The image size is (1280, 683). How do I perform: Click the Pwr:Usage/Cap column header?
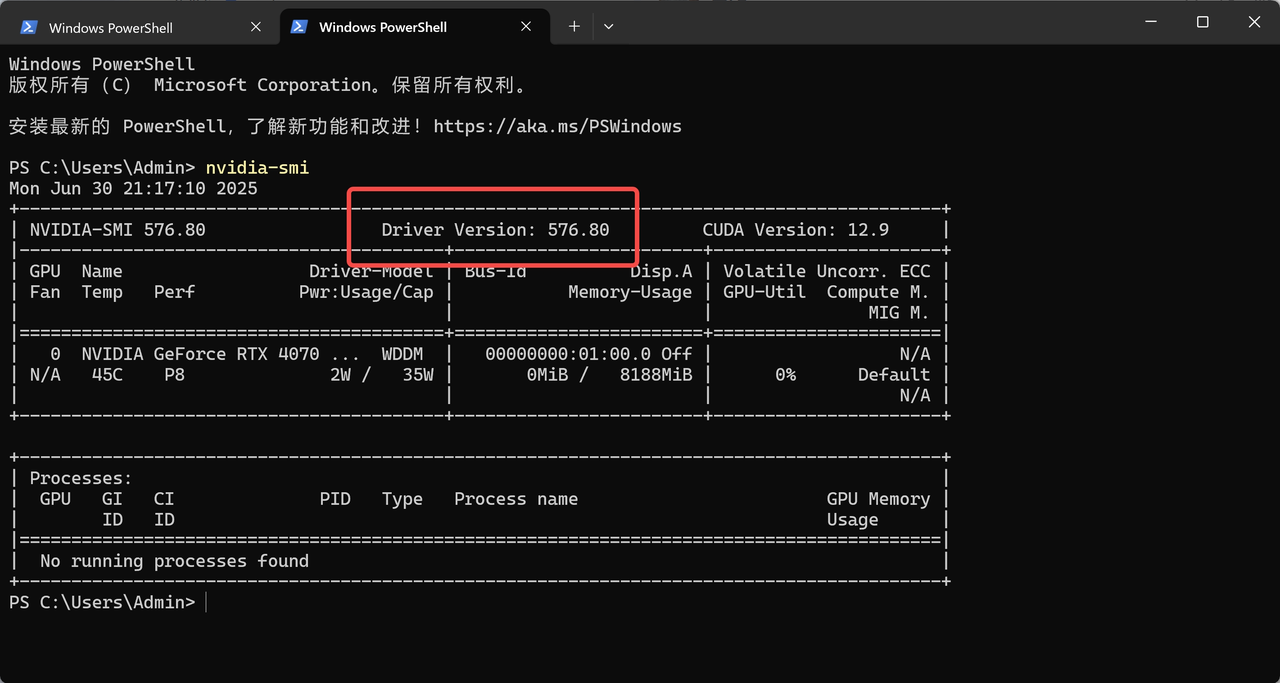click(x=366, y=292)
